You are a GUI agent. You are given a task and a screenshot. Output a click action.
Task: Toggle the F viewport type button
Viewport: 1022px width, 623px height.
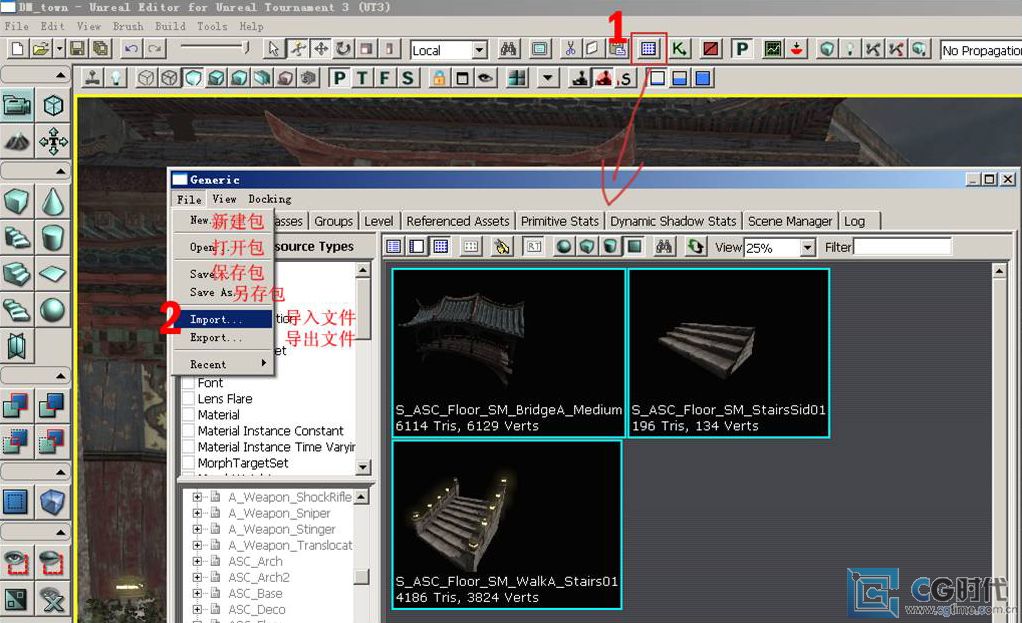click(385, 79)
